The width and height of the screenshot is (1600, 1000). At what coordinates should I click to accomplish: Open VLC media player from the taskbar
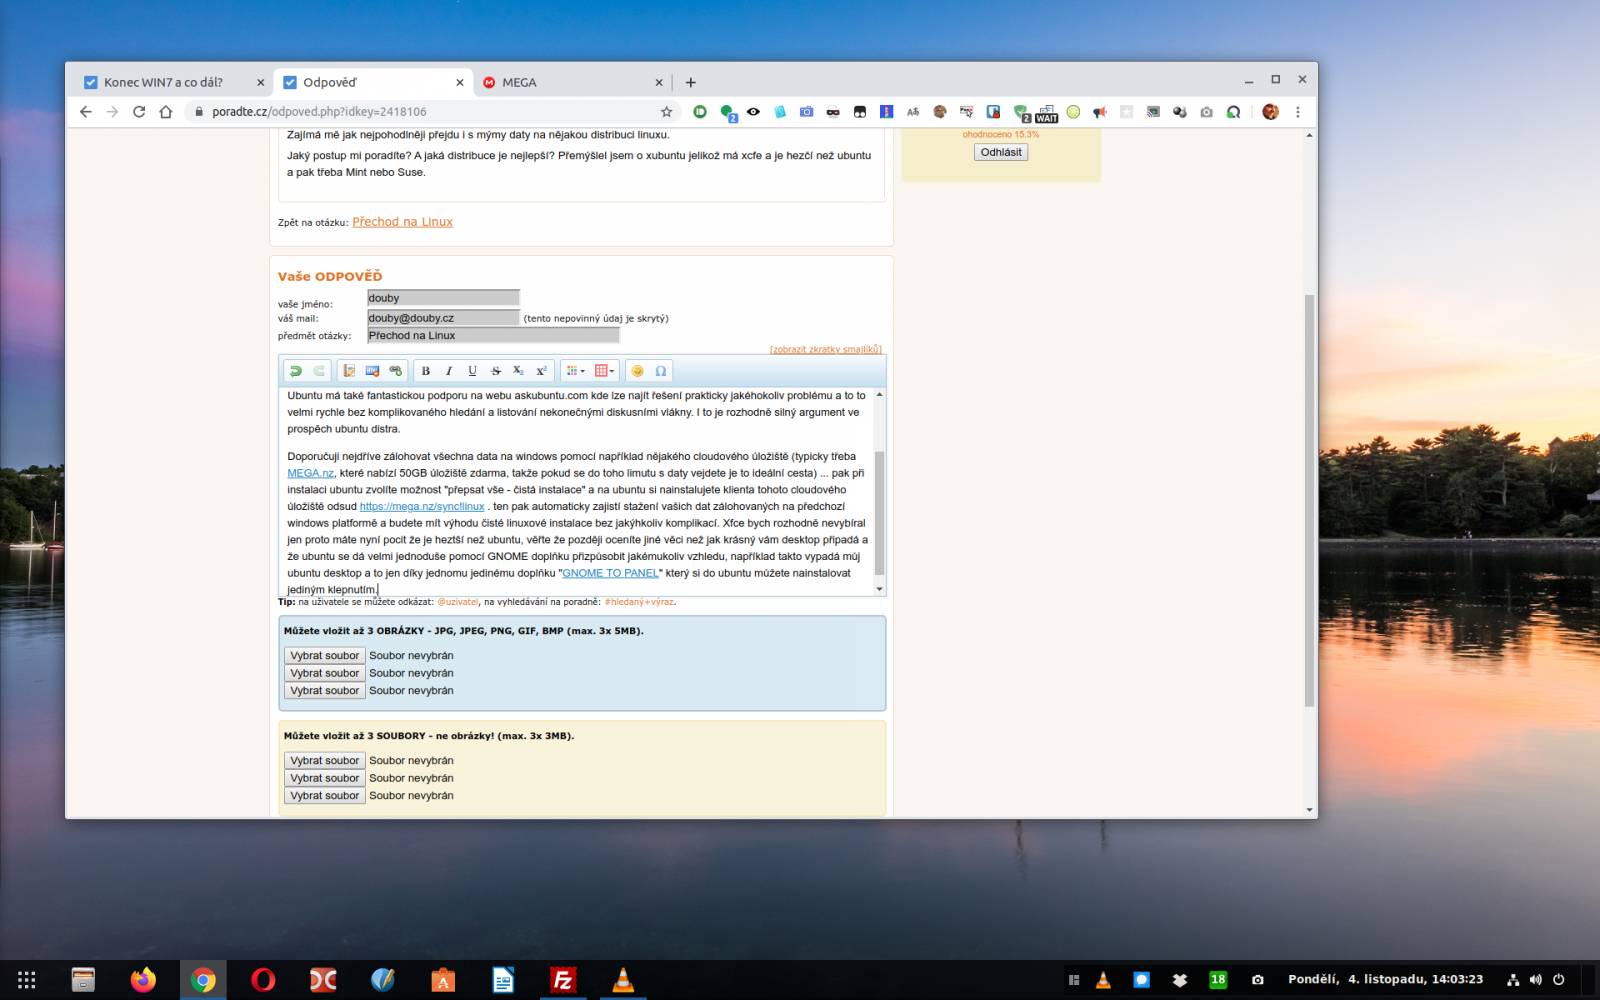click(x=623, y=980)
